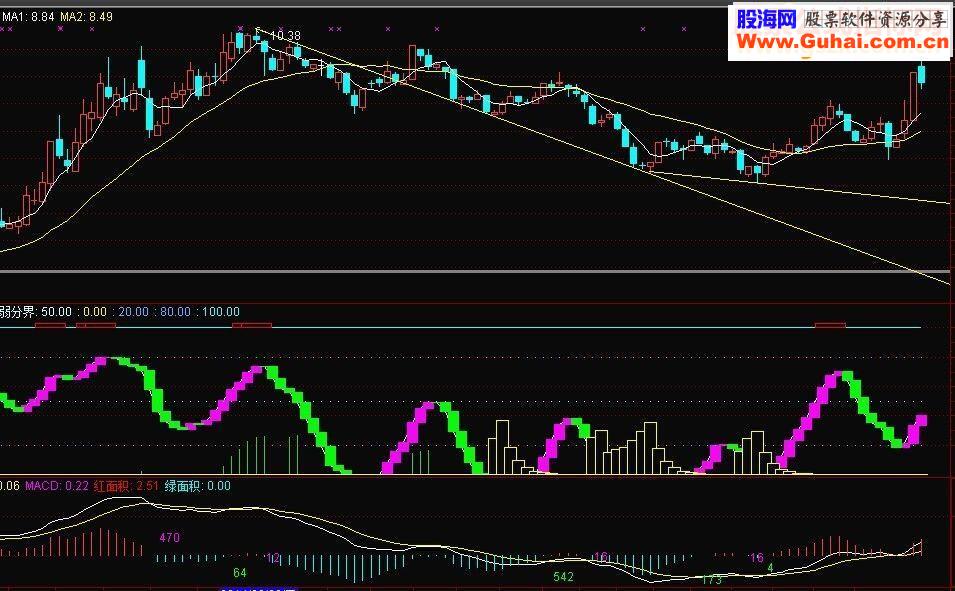Select the green 542 area number in MACD panel
The height and width of the screenshot is (591, 955).
click(x=563, y=576)
